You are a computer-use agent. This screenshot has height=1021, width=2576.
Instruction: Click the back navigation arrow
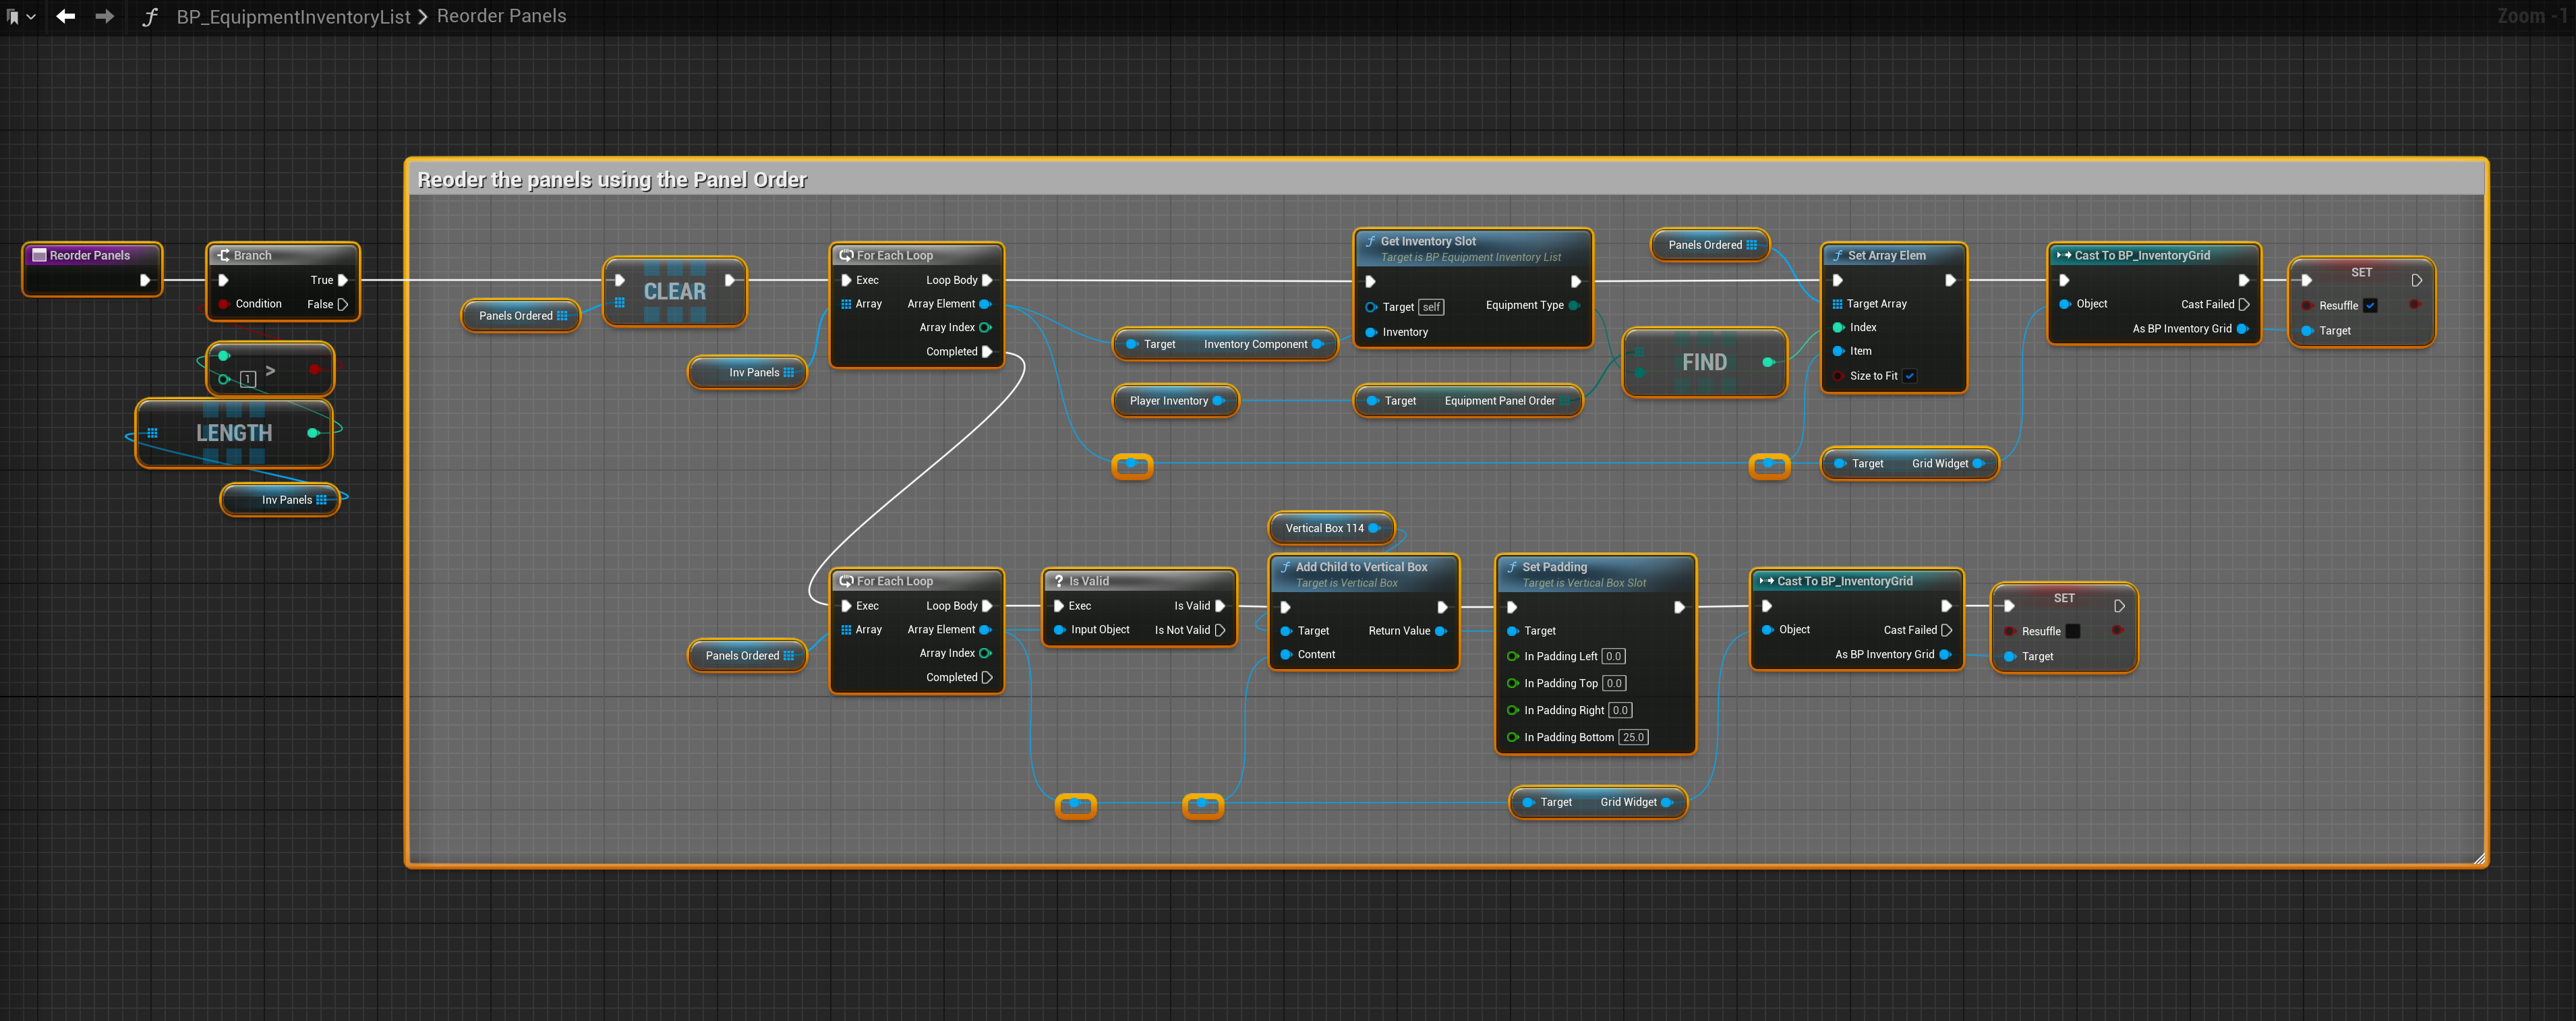point(66,16)
